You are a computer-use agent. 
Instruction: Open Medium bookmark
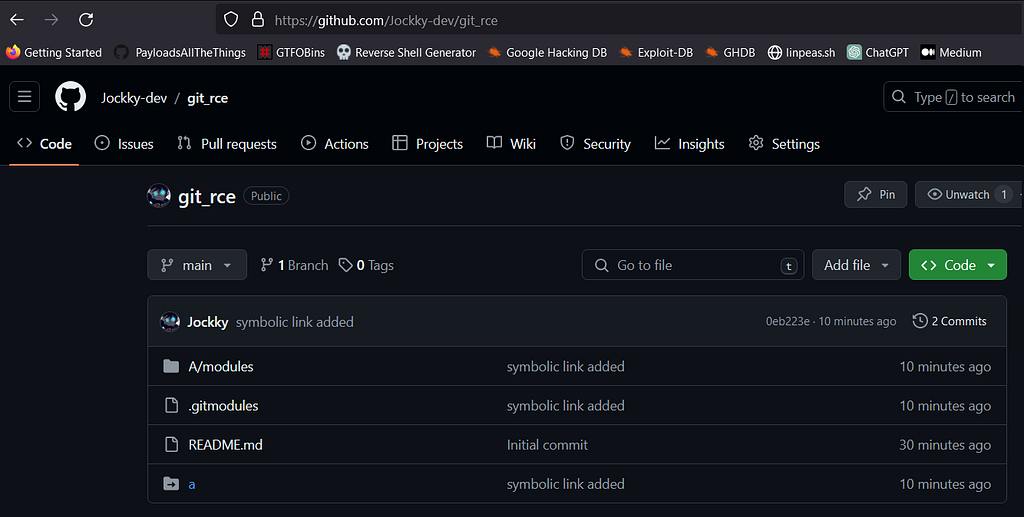pos(951,52)
